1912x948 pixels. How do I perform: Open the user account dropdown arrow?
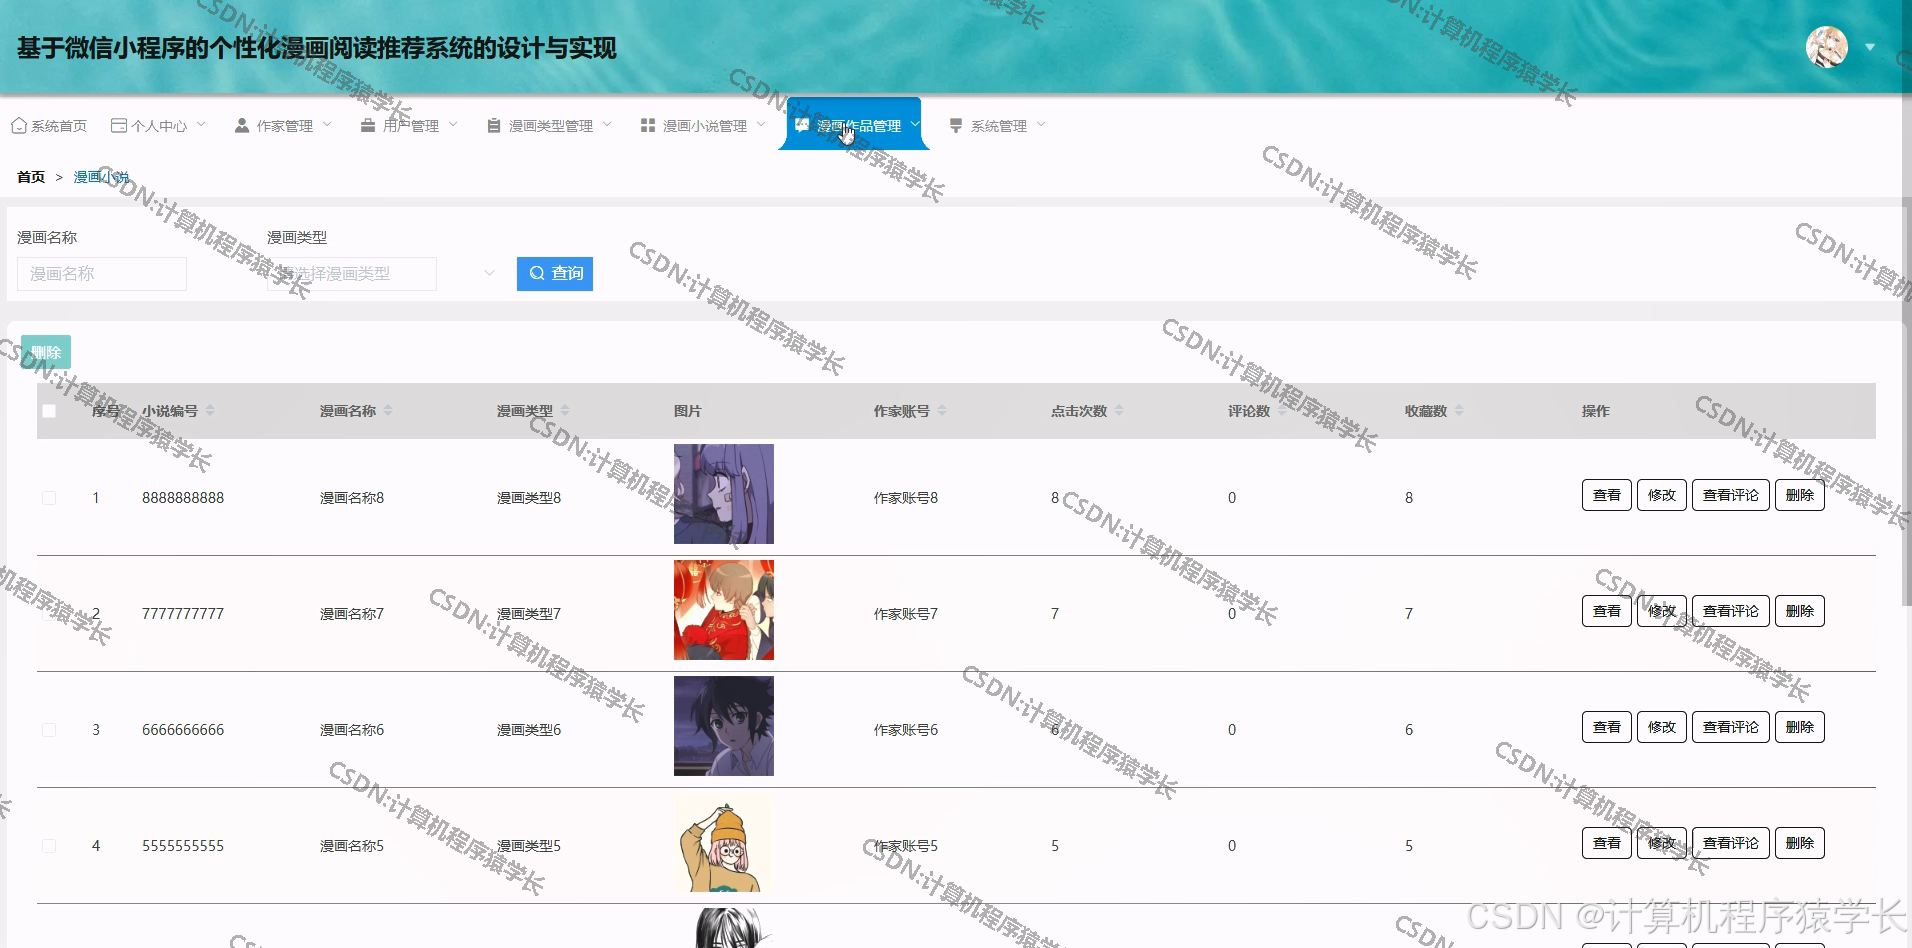coord(1870,47)
